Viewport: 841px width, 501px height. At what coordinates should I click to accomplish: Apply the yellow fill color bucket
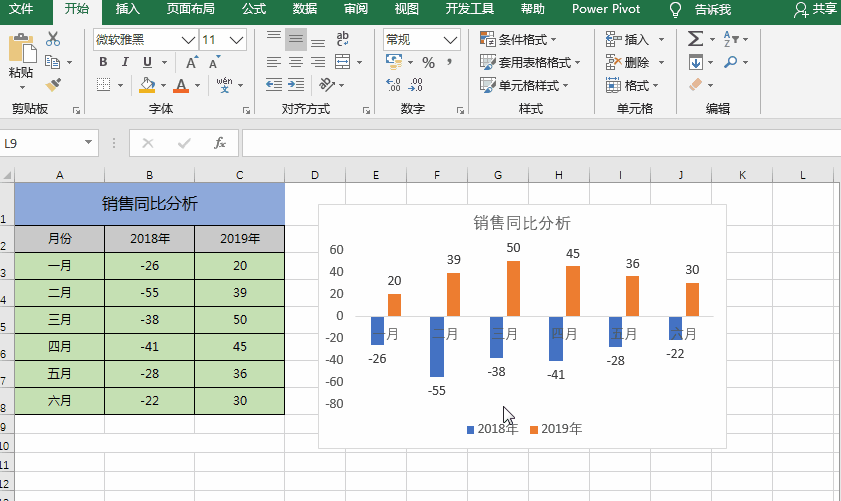click(147, 85)
